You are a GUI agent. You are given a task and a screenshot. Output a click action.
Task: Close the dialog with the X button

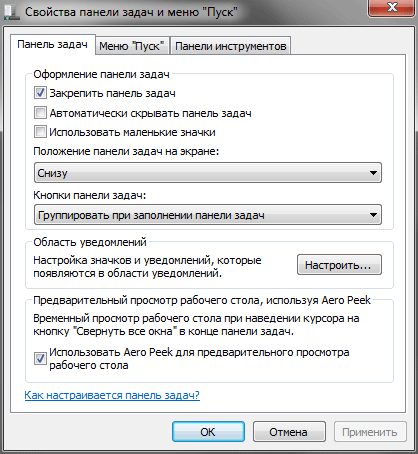(391, 7)
